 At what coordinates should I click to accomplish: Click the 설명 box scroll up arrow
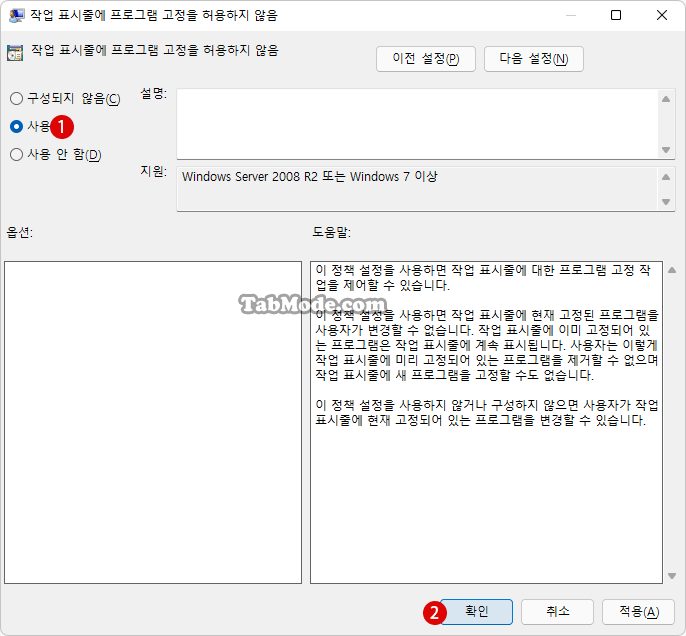click(x=666, y=99)
